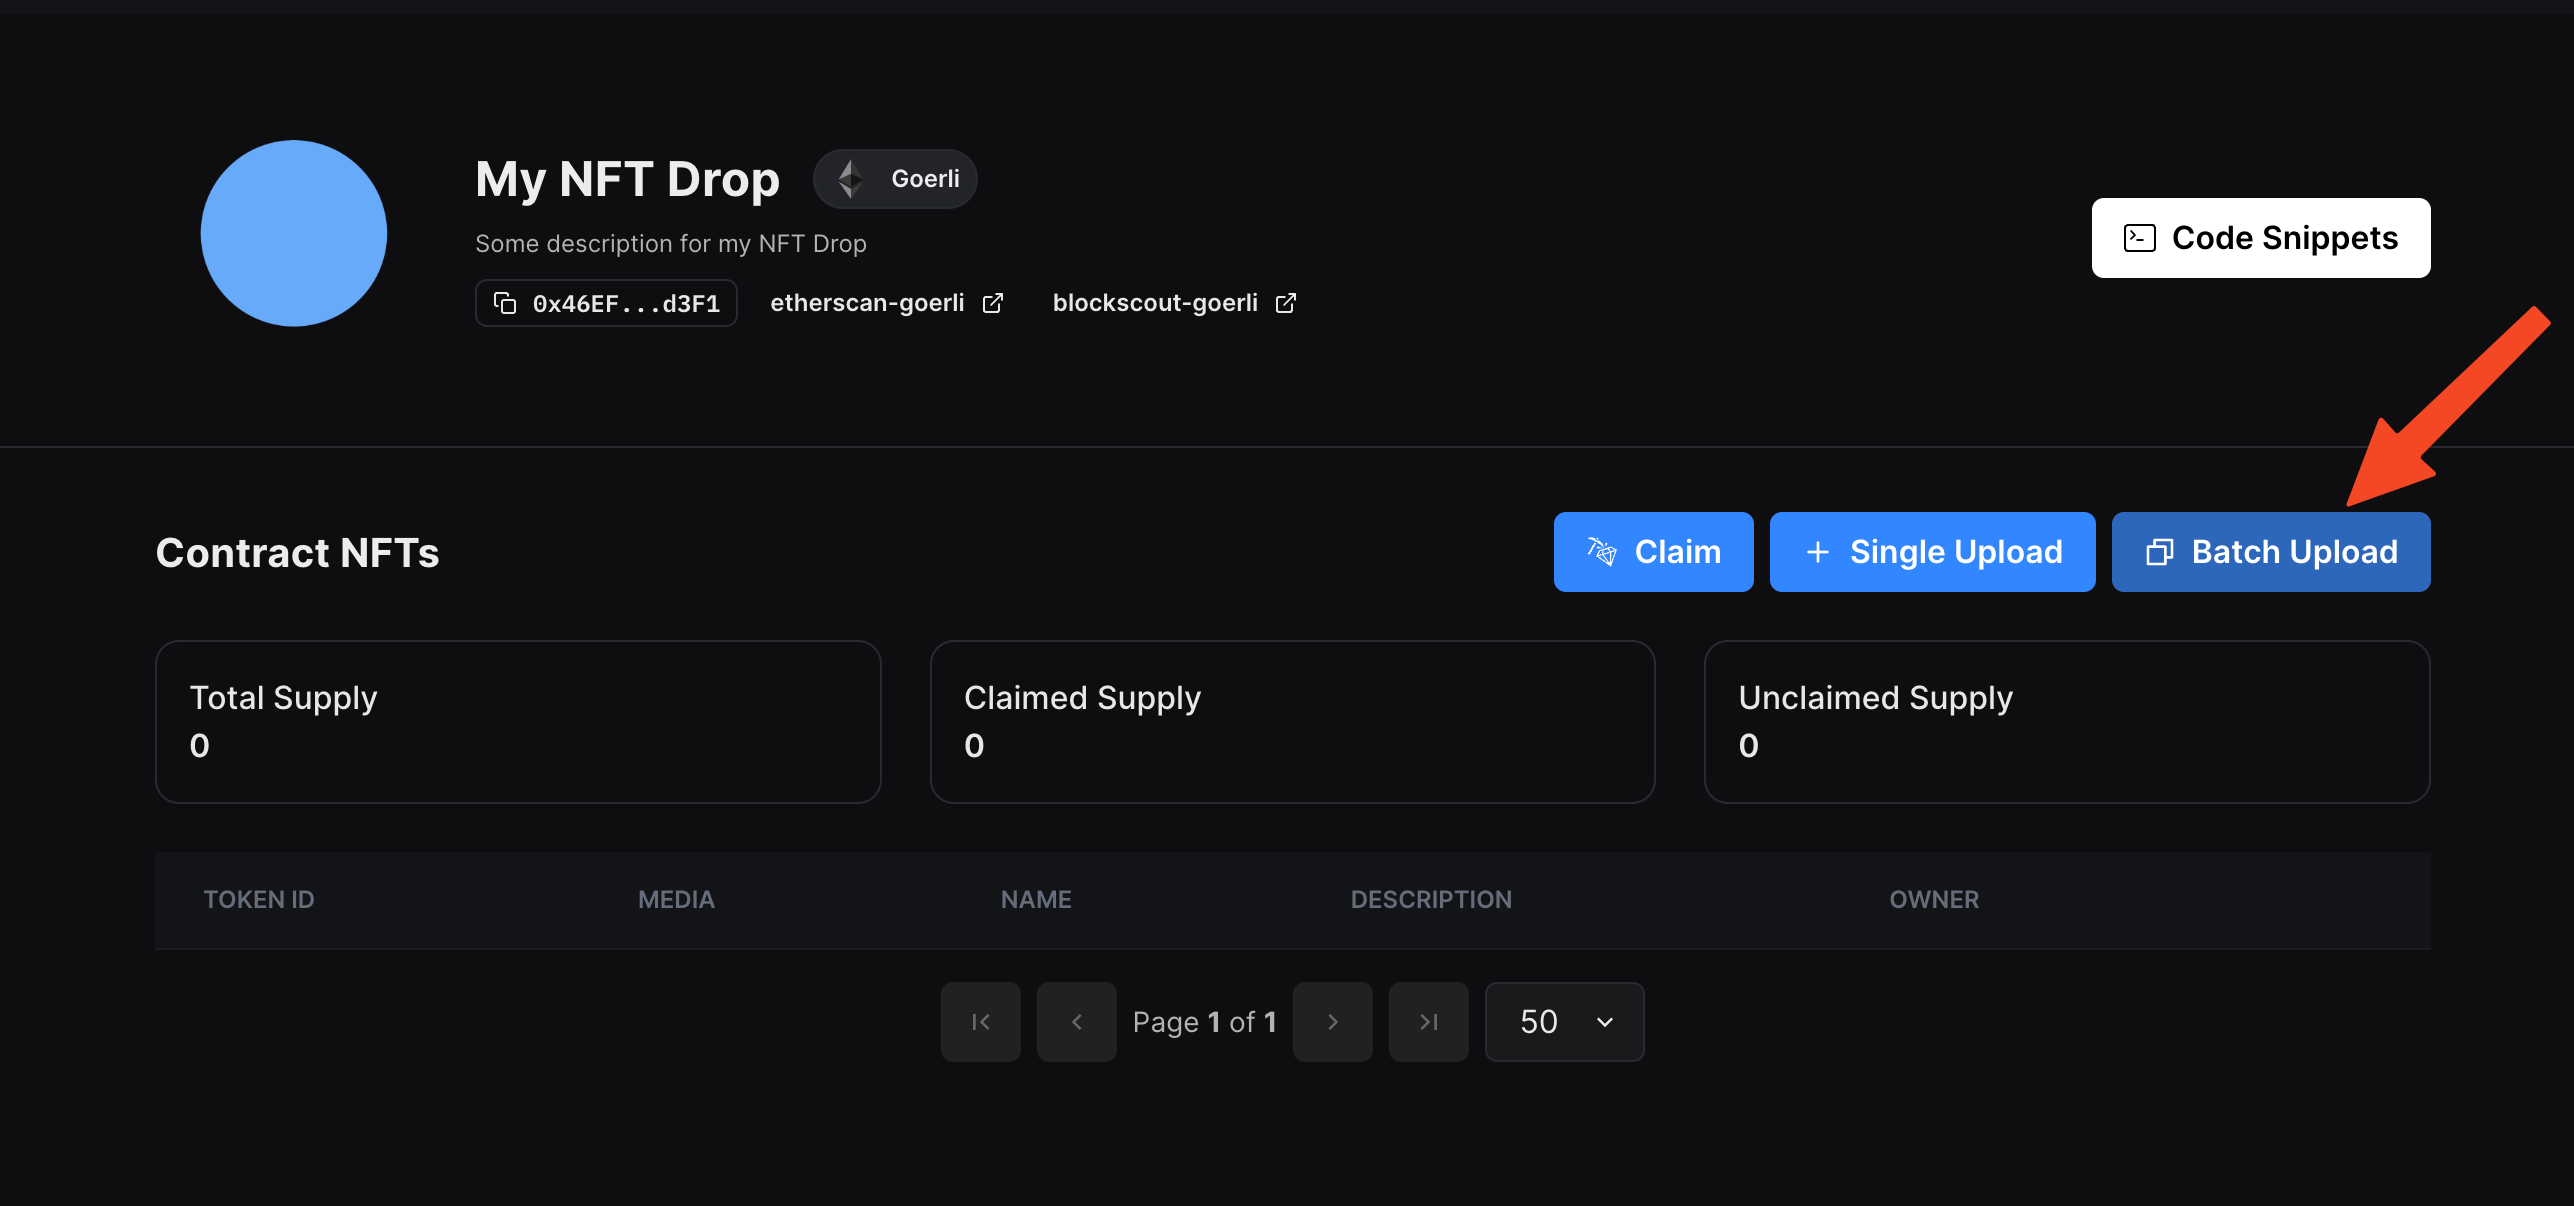Screen dimensions: 2574x1206
Task: Open the Code Snippets panel
Action: (2262, 236)
